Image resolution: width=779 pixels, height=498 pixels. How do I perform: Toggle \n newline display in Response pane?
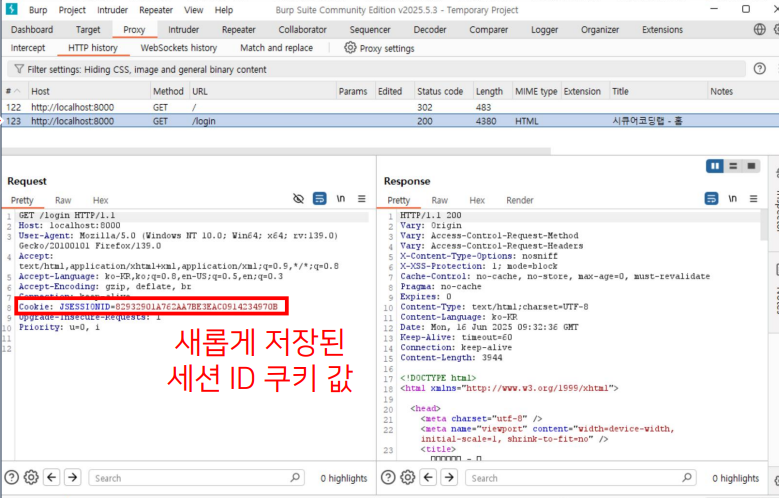tap(733, 199)
